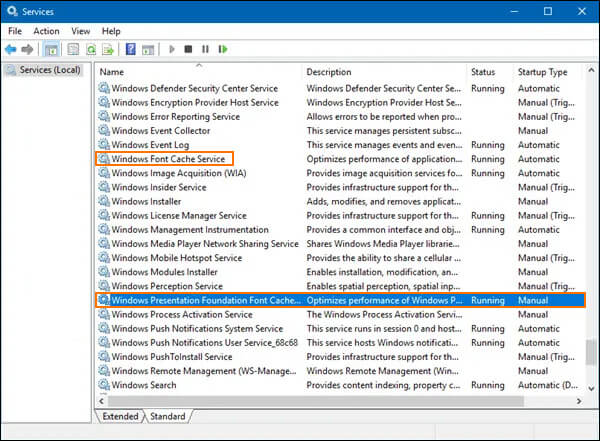Click the Services app icon in title bar
Image resolution: width=600 pixels, height=441 pixels.
(12, 11)
